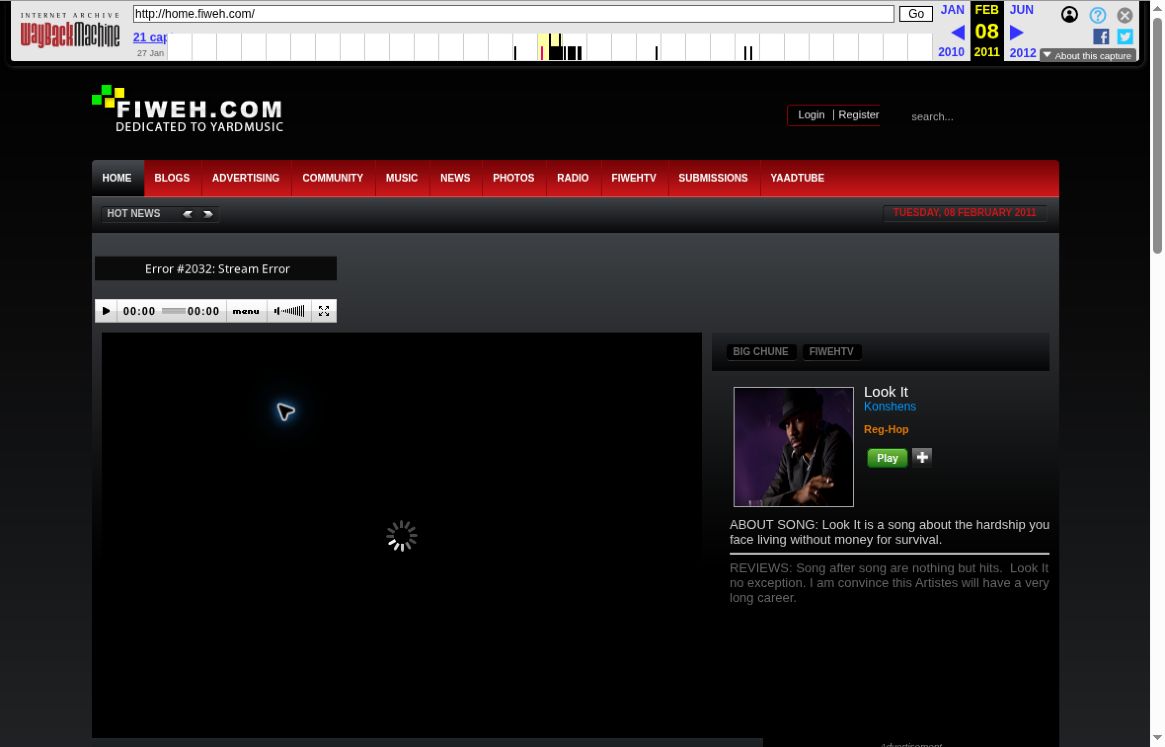Expand About this capture

[1088, 56]
